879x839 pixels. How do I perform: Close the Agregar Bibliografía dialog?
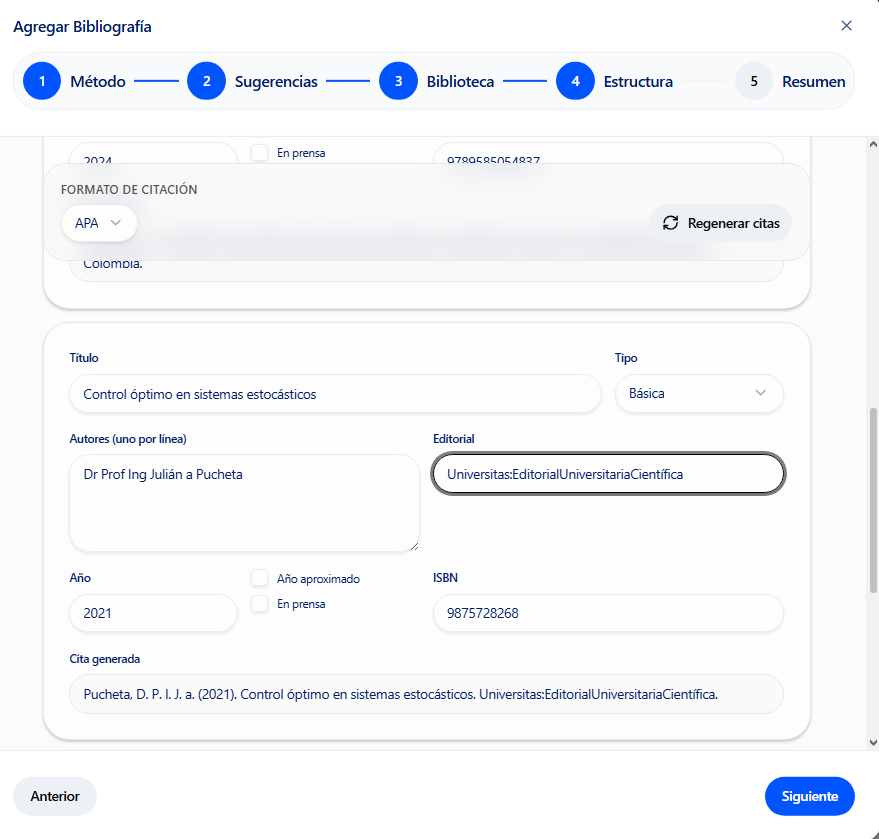pyautogui.click(x=846, y=26)
